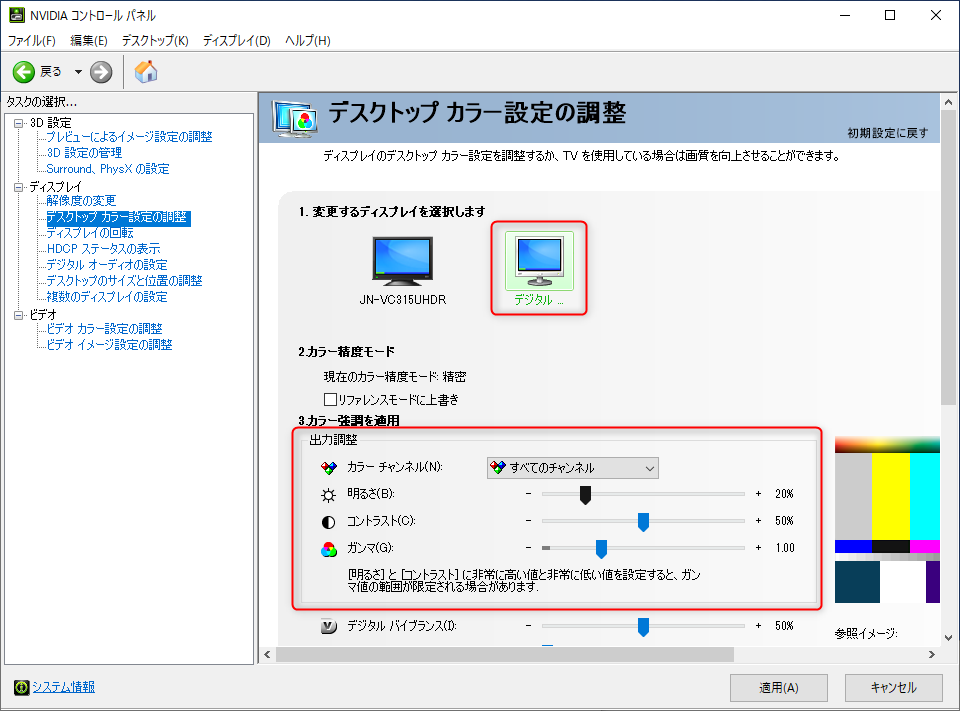
Task: Click the ガンマ color circles icon
Action: tap(329, 549)
